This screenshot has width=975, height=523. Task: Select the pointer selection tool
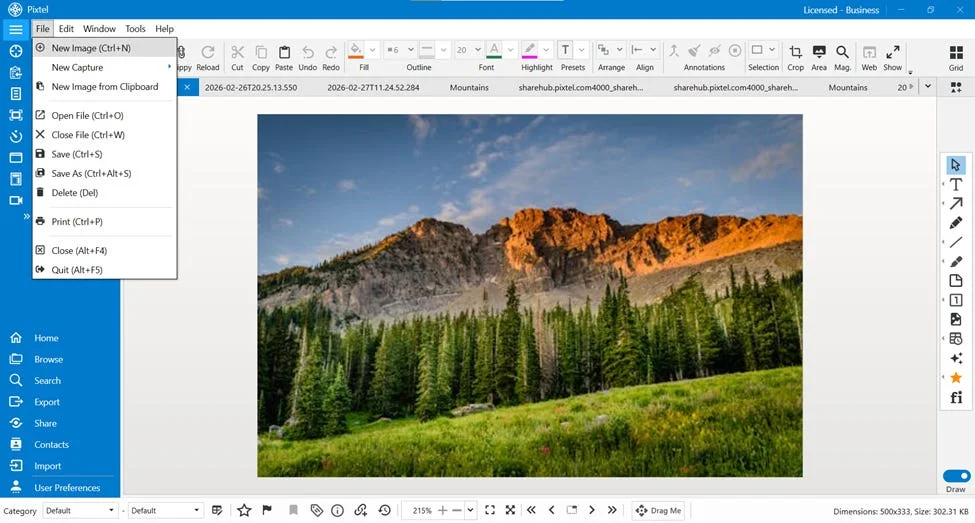coord(956,165)
